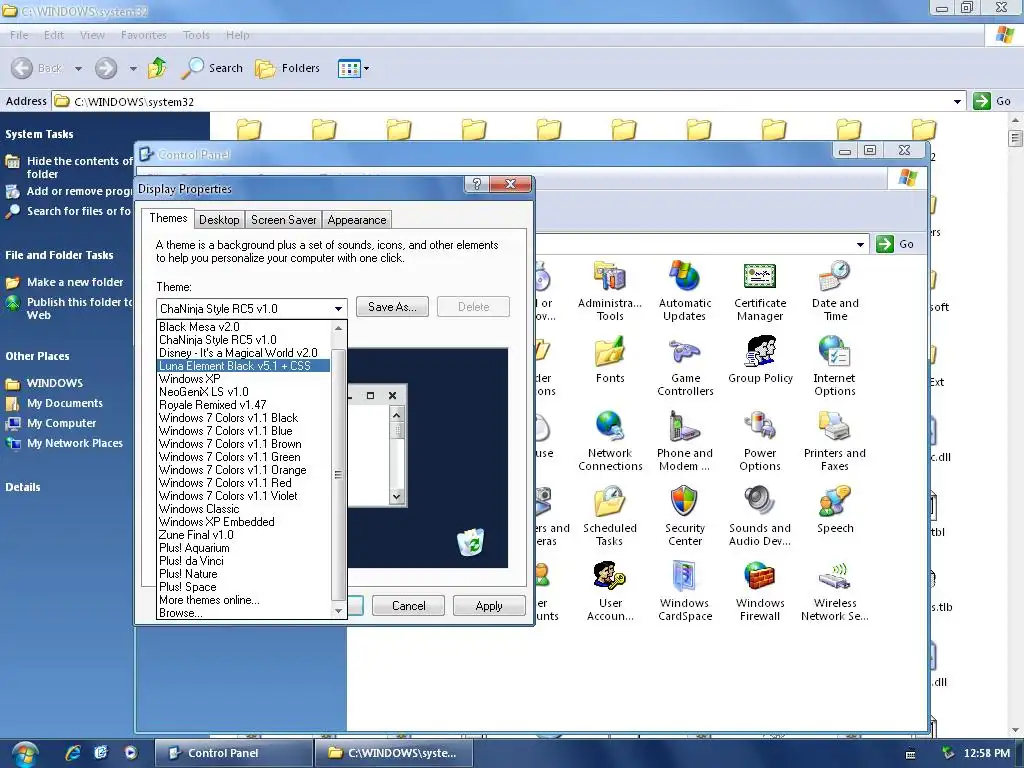Open Network Connections icon
The width and height of the screenshot is (1024, 768).
coord(610,441)
